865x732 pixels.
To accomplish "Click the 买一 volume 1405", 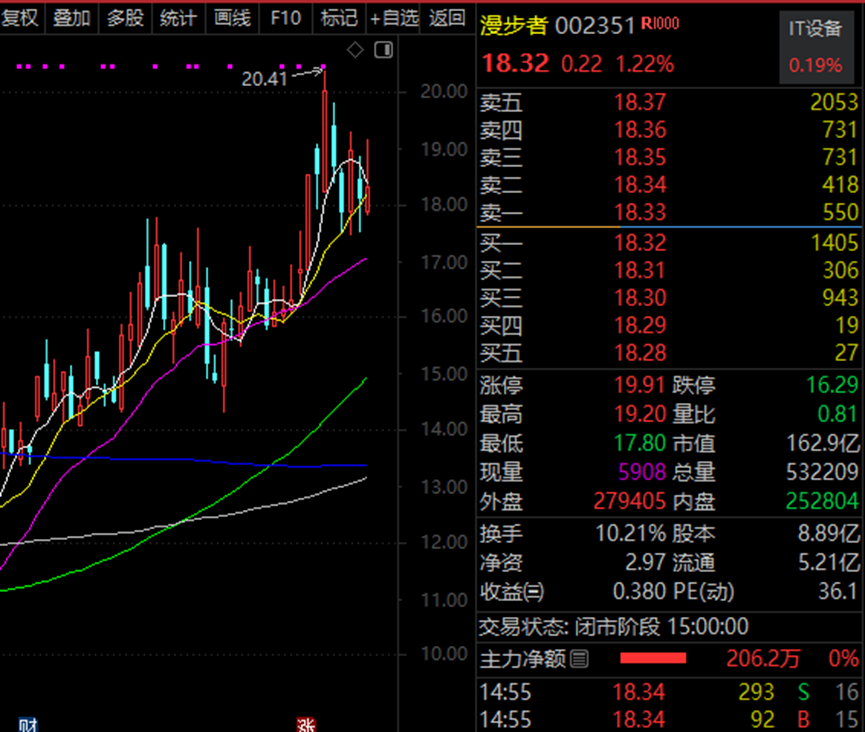I will click(x=834, y=243).
